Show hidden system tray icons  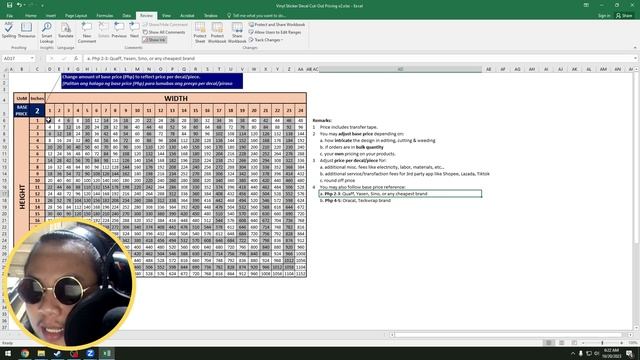tap(573, 353)
